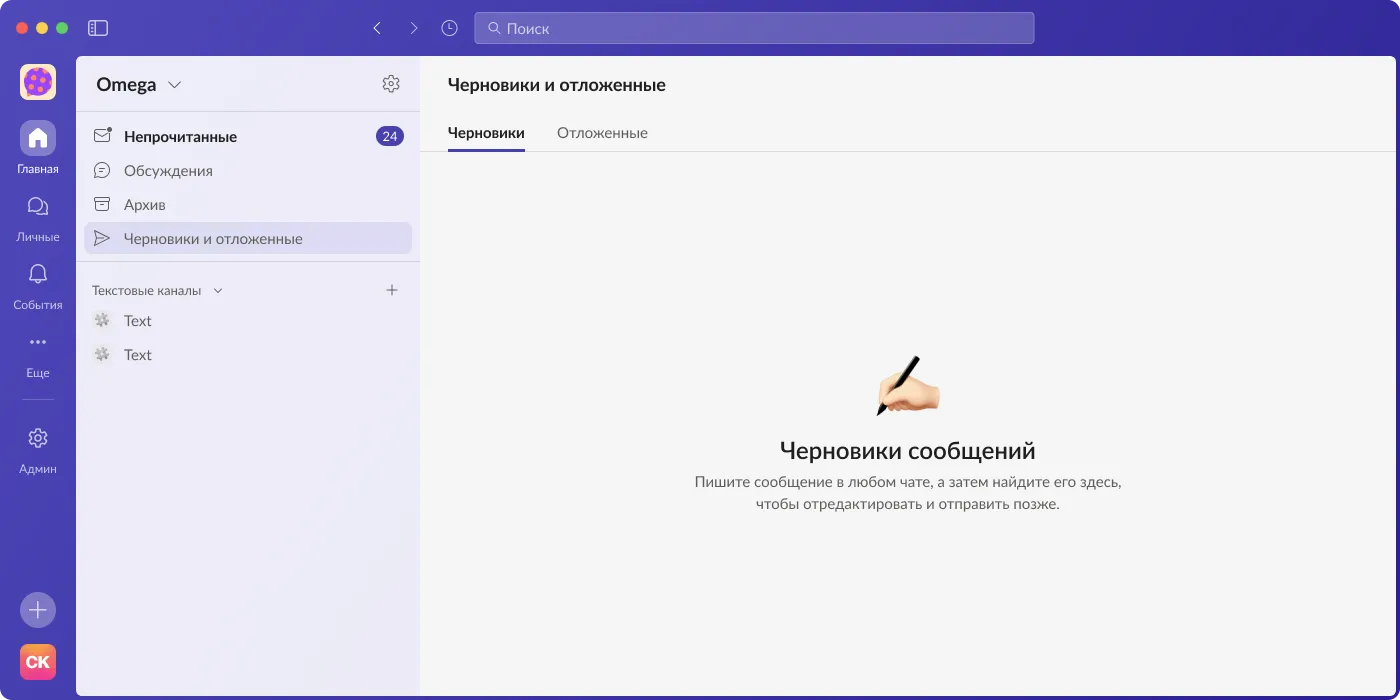Click the Поиск search field
The height and width of the screenshot is (700, 1400).
(754, 28)
